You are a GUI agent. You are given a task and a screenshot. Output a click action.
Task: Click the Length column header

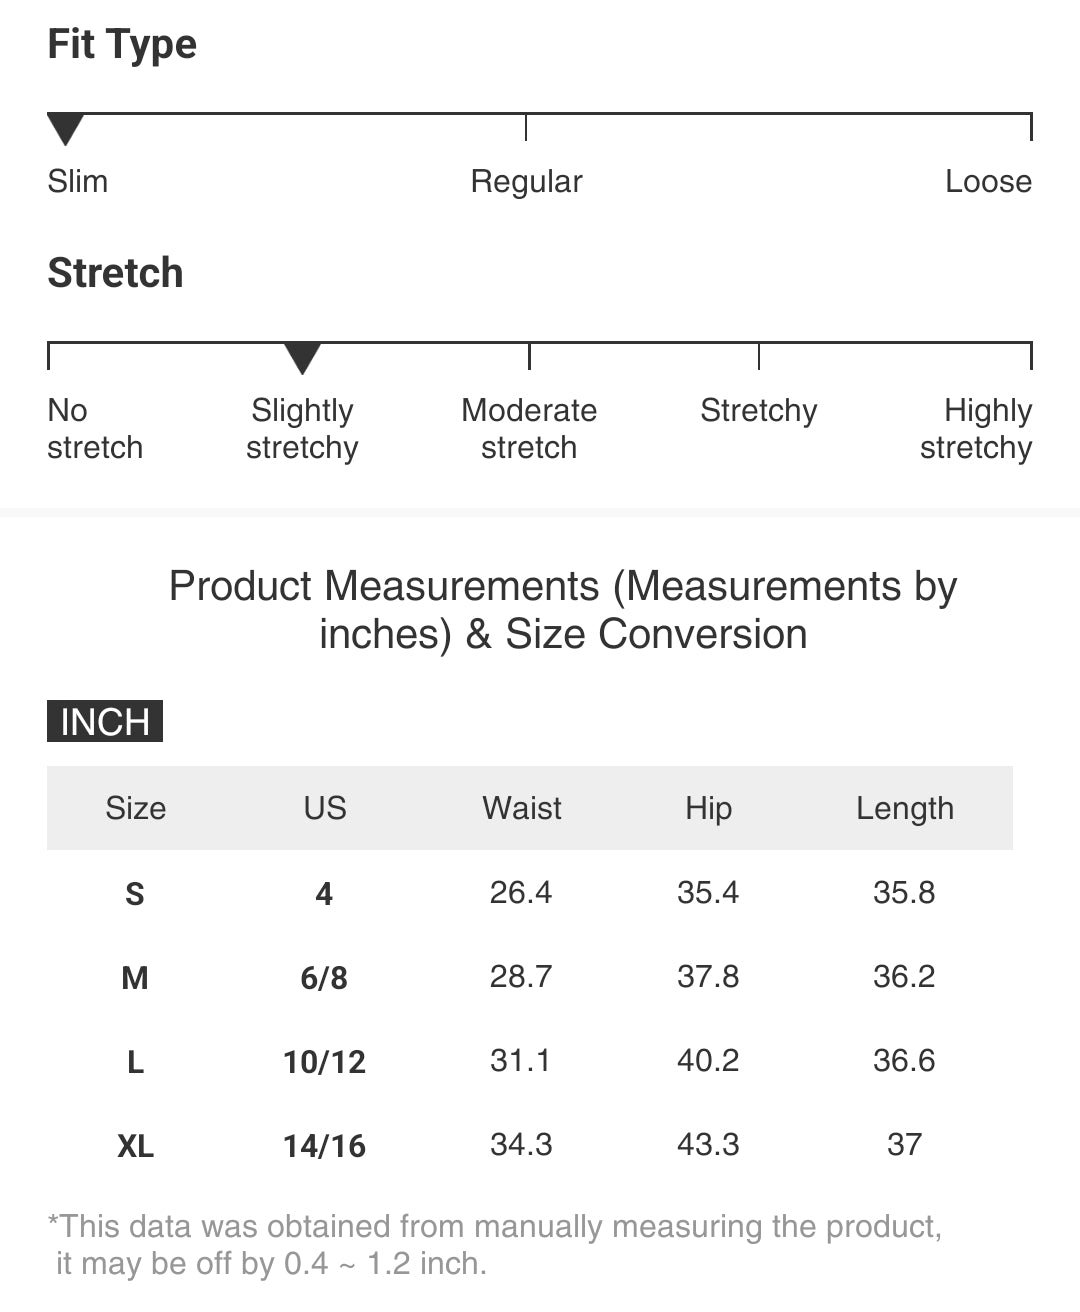[x=905, y=808]
